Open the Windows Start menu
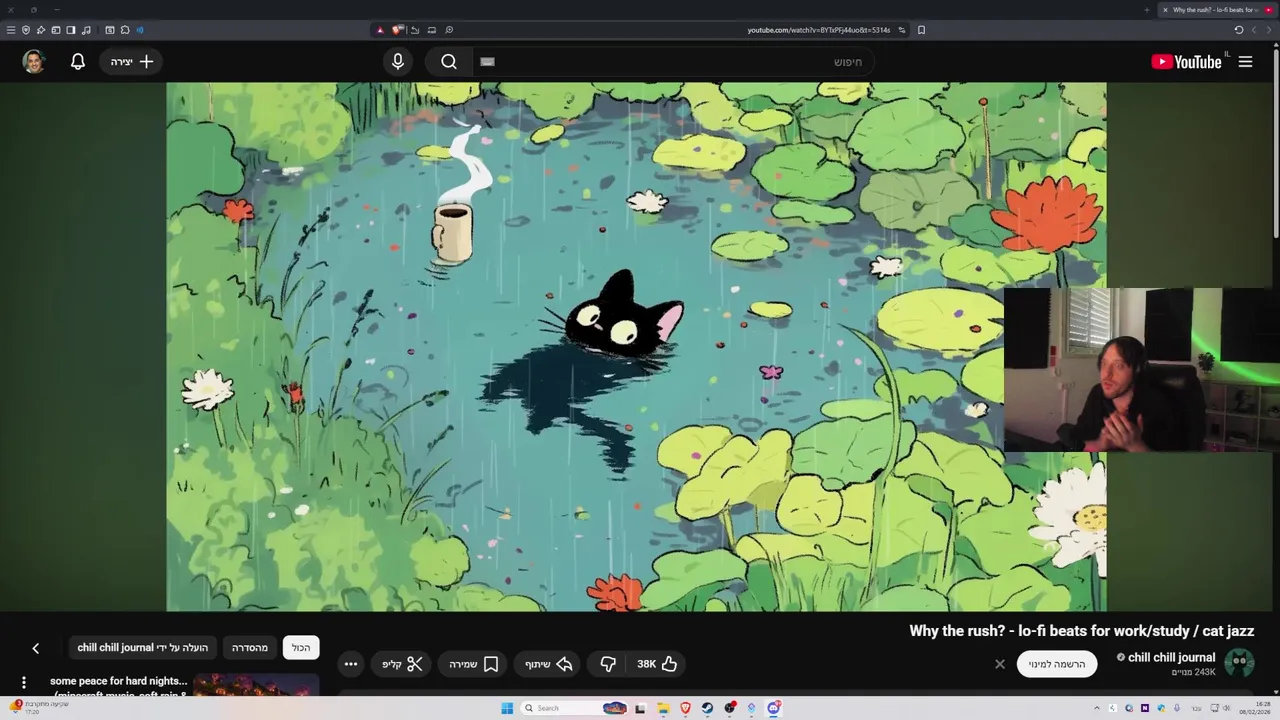 coord(507,708)
